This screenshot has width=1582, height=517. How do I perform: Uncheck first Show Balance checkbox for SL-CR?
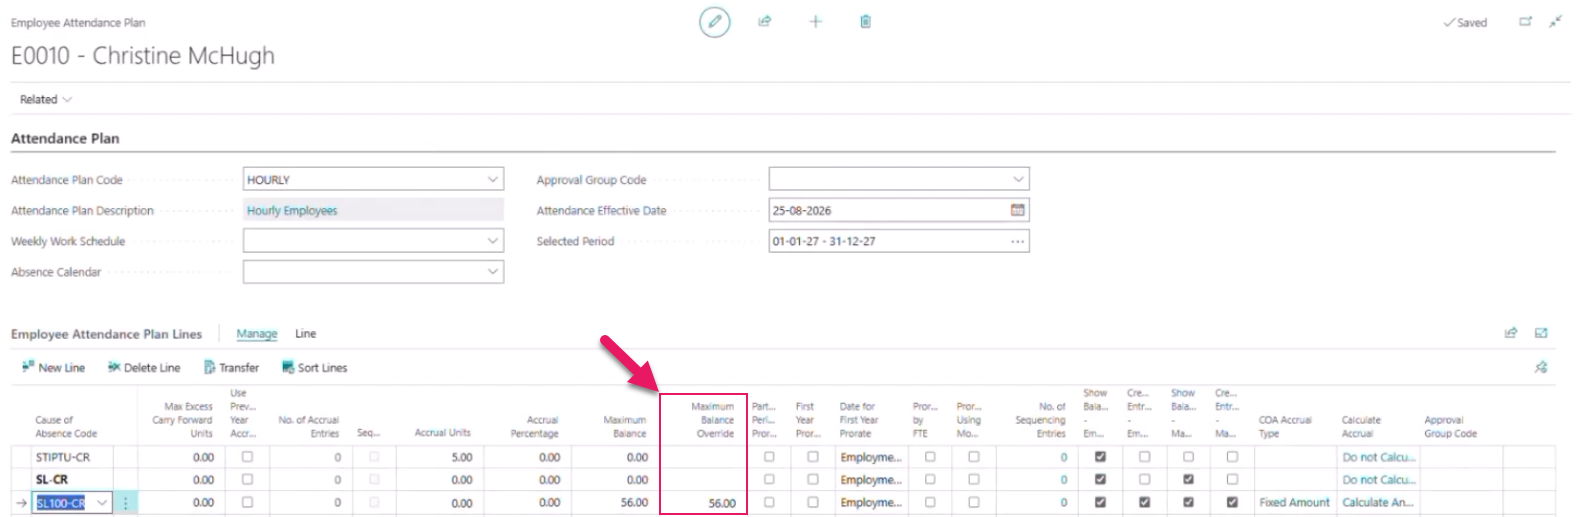click(x=1100, y=480)
